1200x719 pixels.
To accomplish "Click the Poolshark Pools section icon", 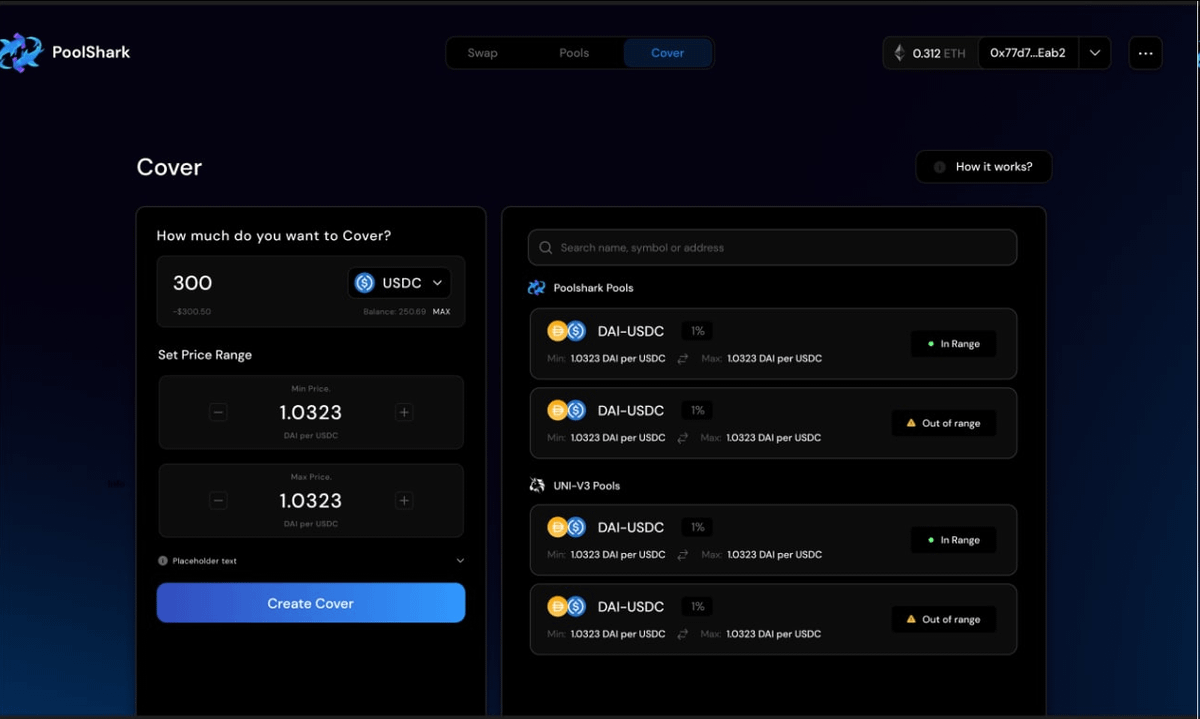I will pos(537,288).
